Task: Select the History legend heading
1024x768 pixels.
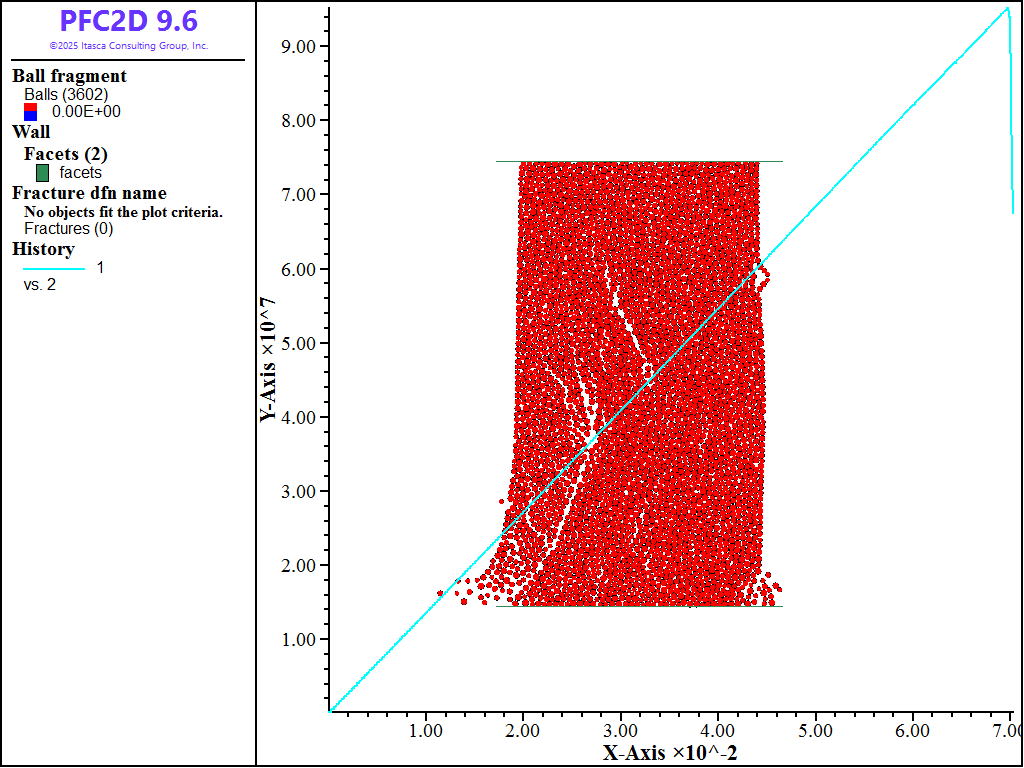Action: [43, 249]
